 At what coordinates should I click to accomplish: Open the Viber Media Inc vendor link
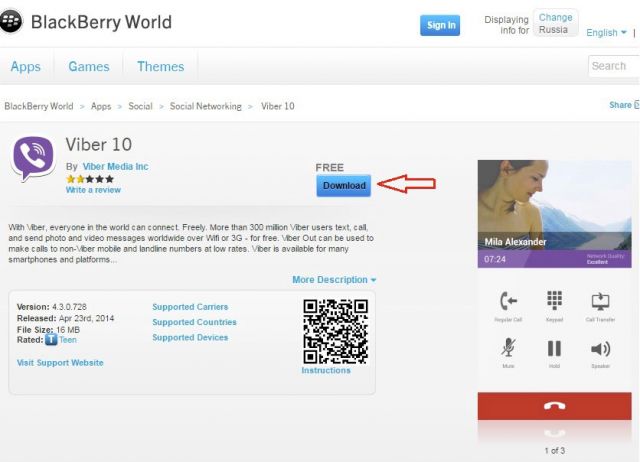115,167
